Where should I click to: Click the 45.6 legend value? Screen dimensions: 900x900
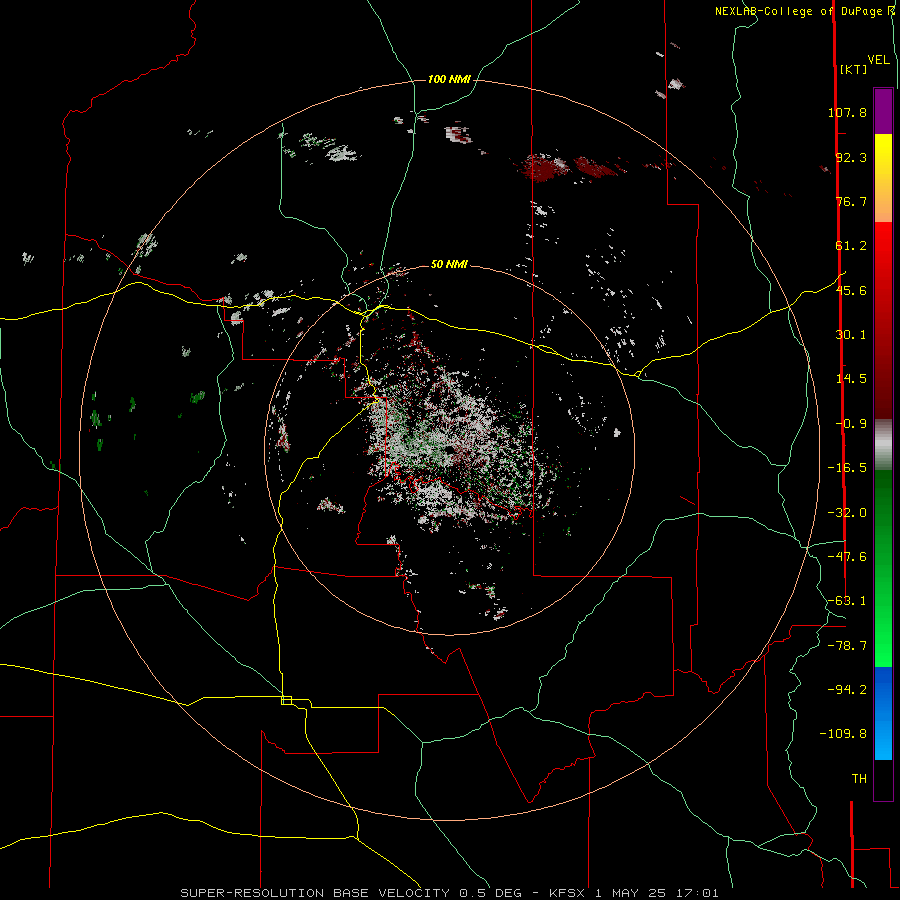pyautogui.click(x=851, y=290)
